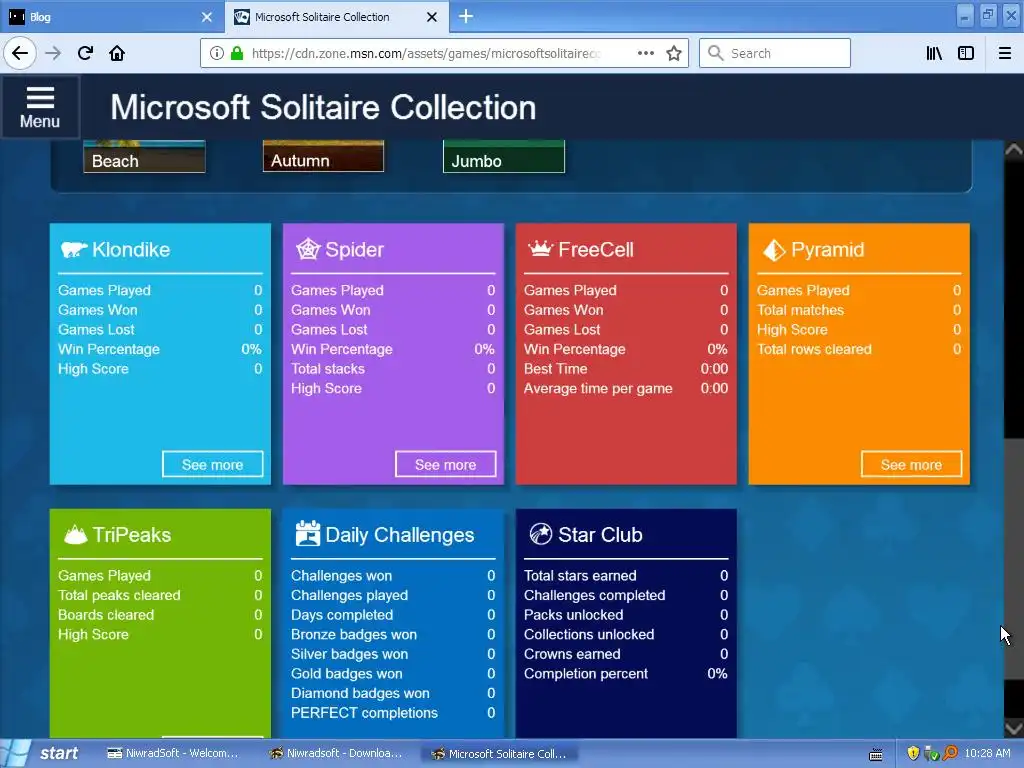Go back with the browser back arrow

(20, 53)
